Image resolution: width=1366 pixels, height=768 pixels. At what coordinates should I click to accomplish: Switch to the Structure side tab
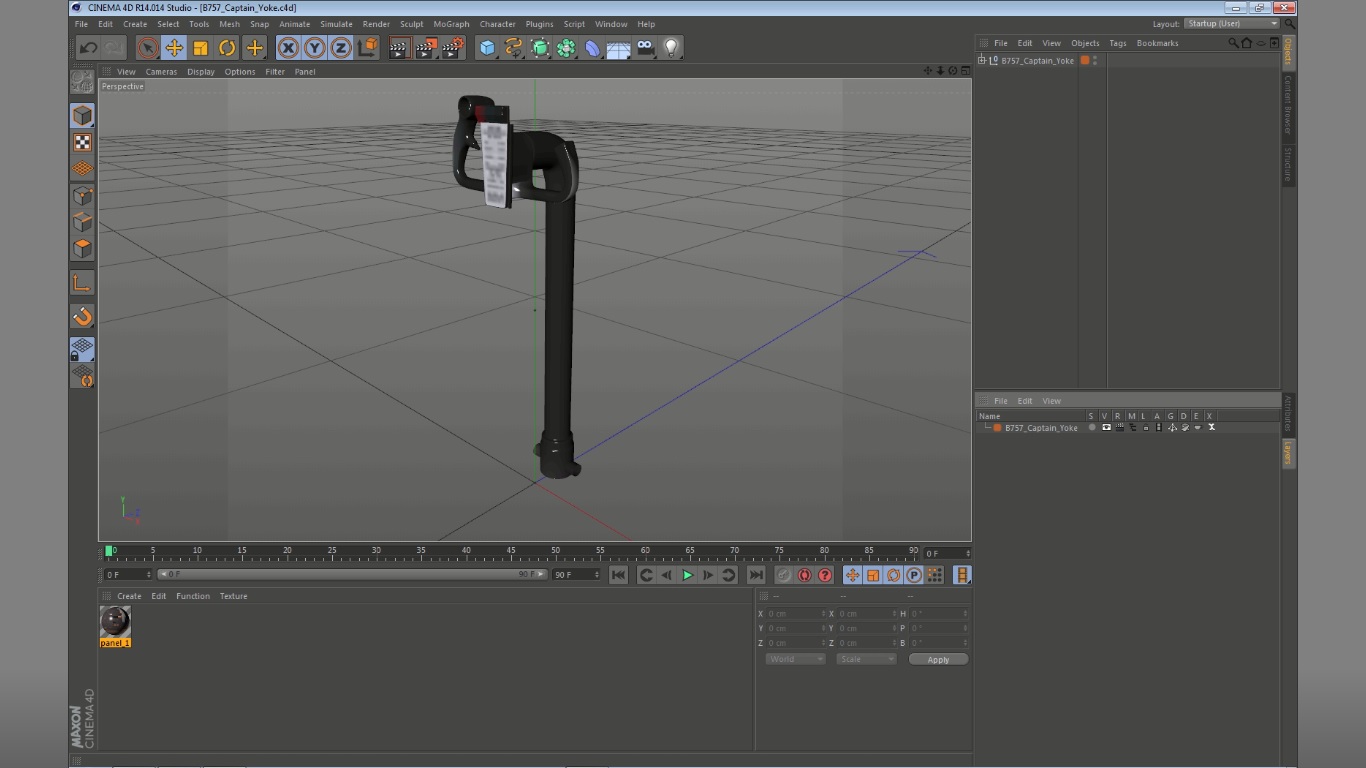click(1288, 165)
